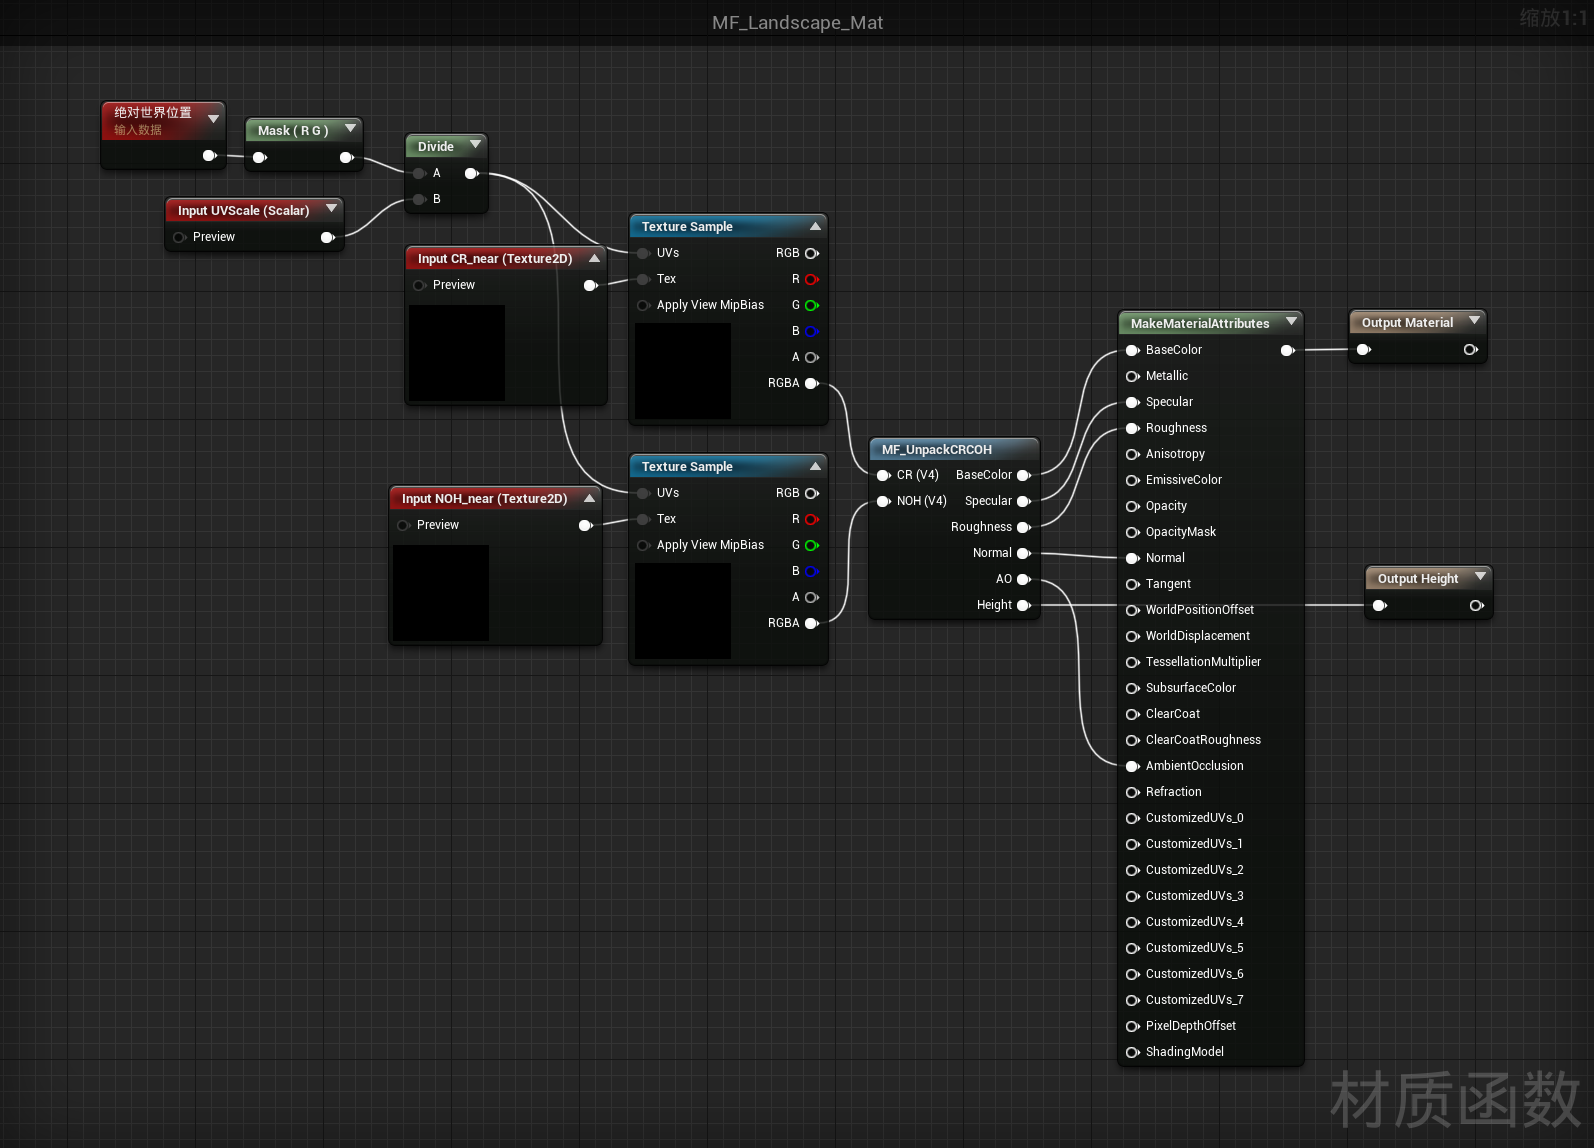Expand the MakeMaterialAttributes node arrow
The height and width of the screenshot is (1148, 1594).
tap(1291, 322)
